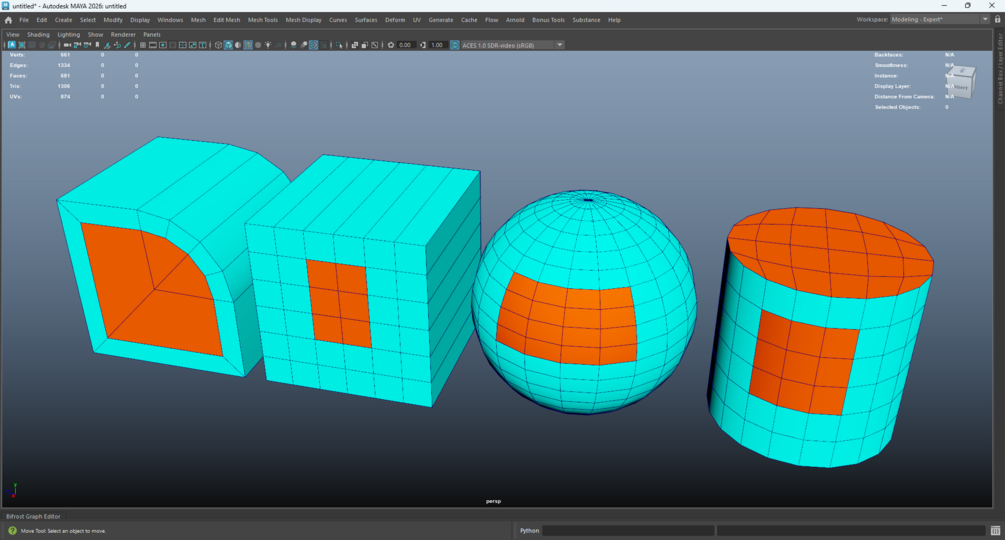1005x540 pixels.
Task: Toggle the image plane icon
Action: point(107,45)
